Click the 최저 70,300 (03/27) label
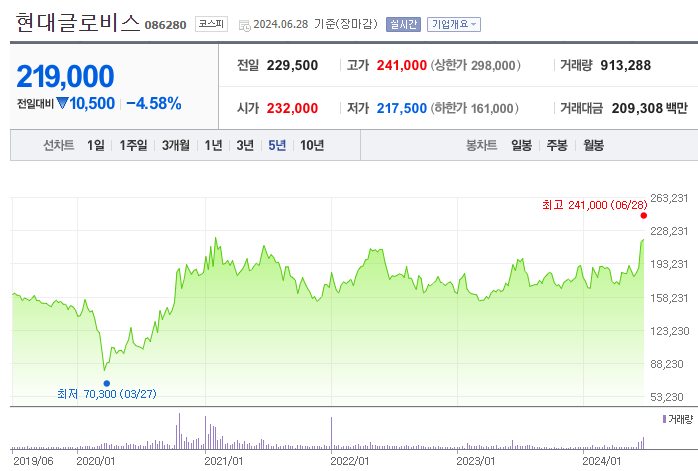The image size is (698, 471). pyautogui.click(x=107, y=394)
